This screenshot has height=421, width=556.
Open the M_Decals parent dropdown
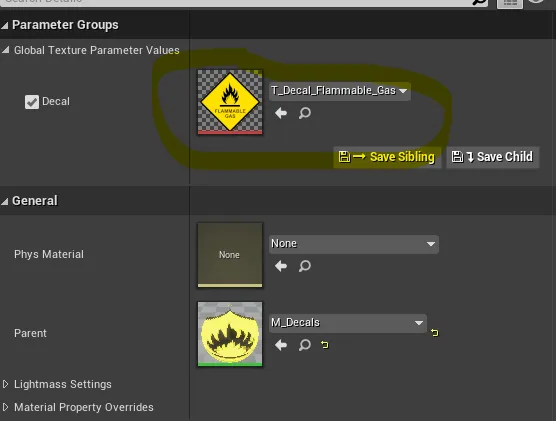348,323
